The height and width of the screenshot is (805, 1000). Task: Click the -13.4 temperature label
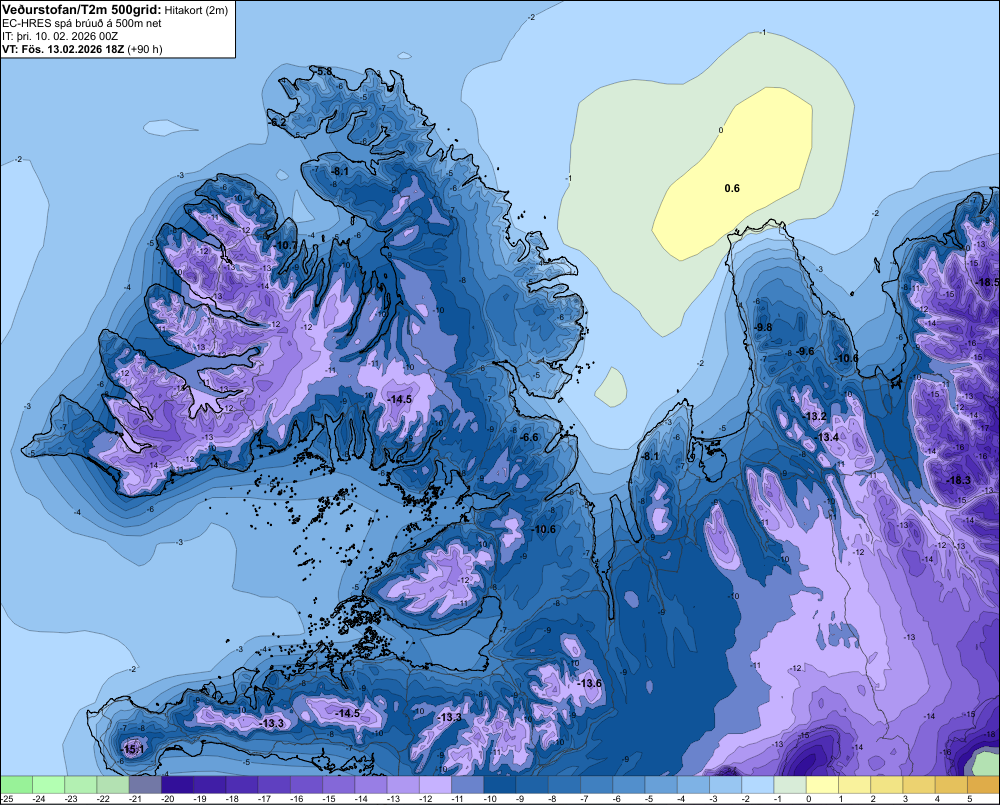point(827,437)
